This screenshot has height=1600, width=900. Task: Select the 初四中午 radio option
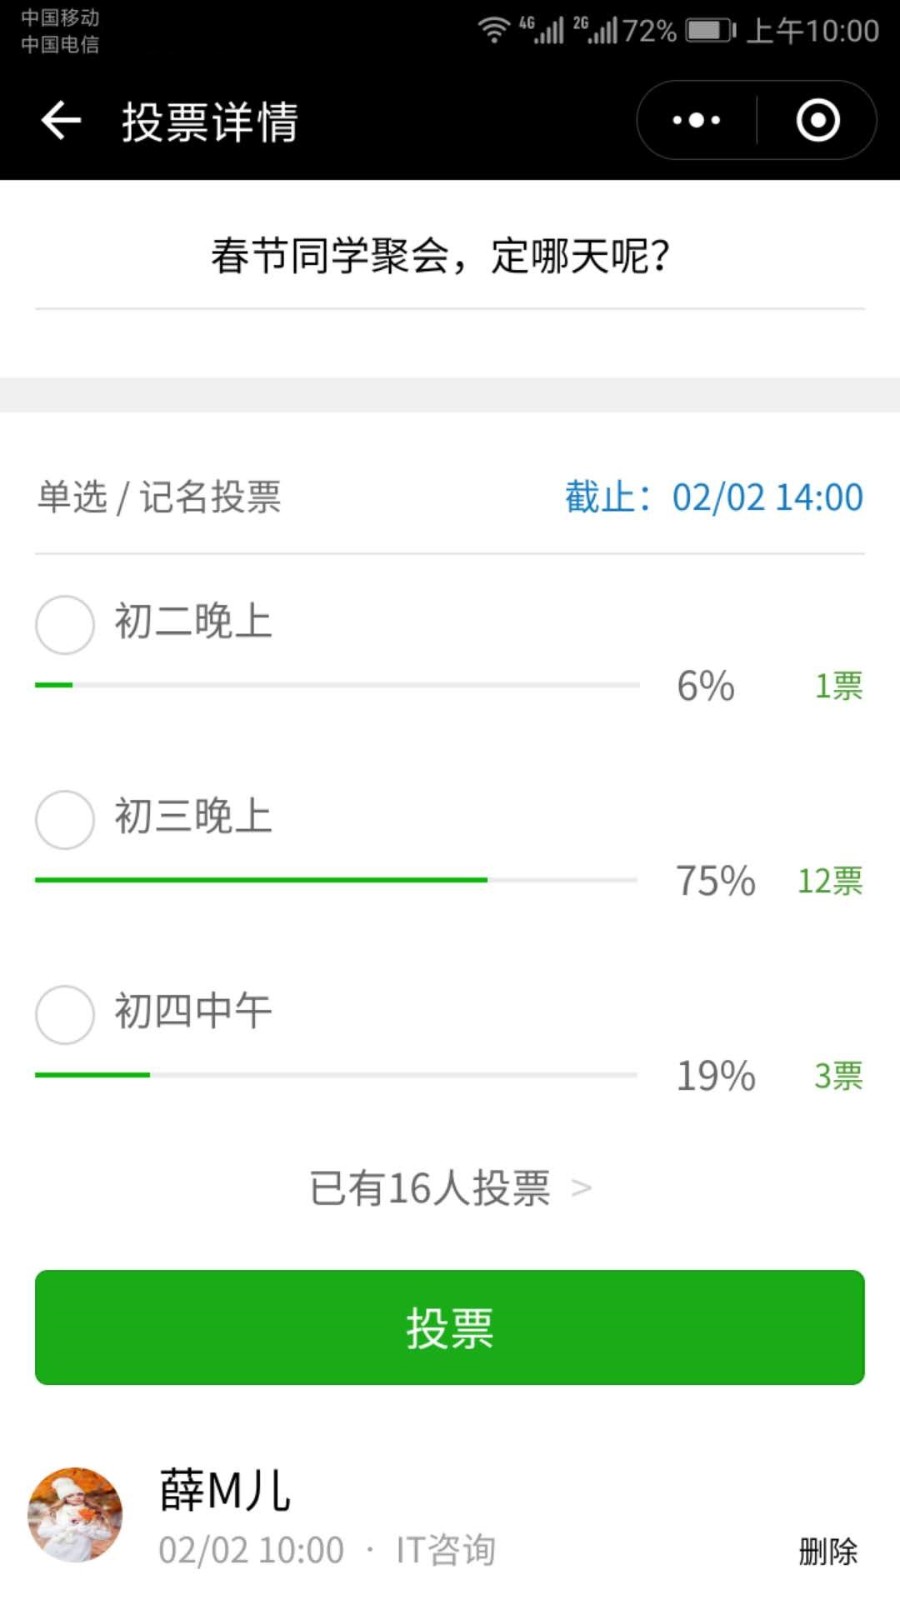pyautogui.click(x=65, y=1014)
